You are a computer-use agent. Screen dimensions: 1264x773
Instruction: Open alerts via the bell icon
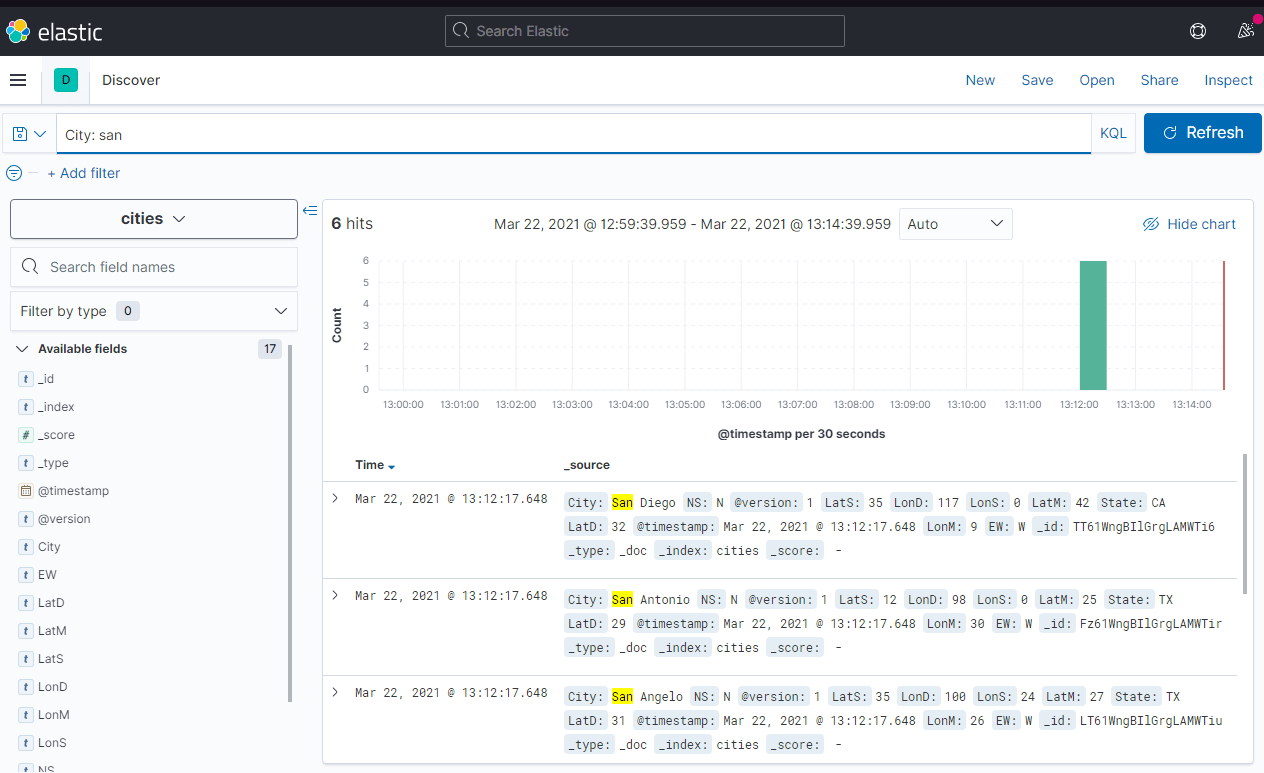coord(1245,31)
